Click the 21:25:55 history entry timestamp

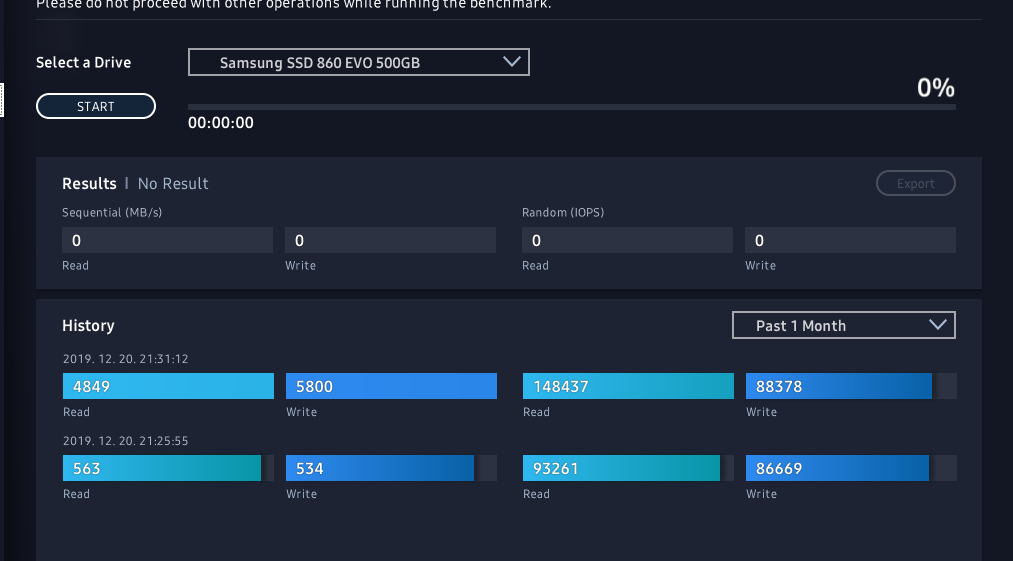pos(126,441)
